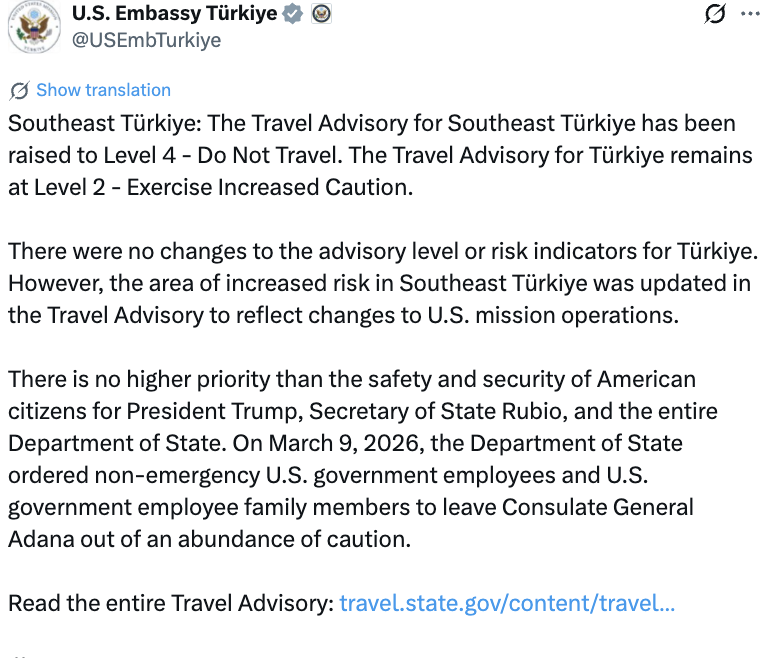Image resolution: width=768 pixels, height=658 pixels.
Task: Click the paragraph starting "Southeast Türkiye: The Travel"
Action: pos(380,155)
